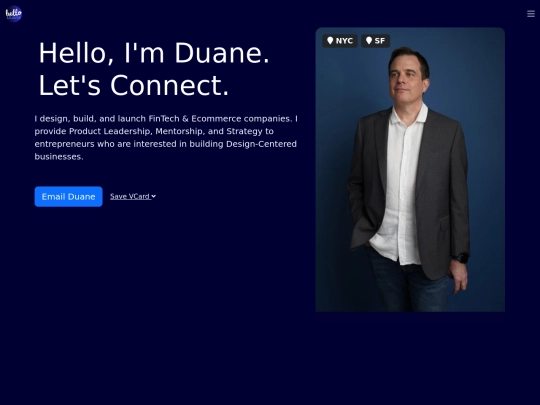540x405 pixels.
Task: Open the Save VCard link
Action: tap(130, 196)
